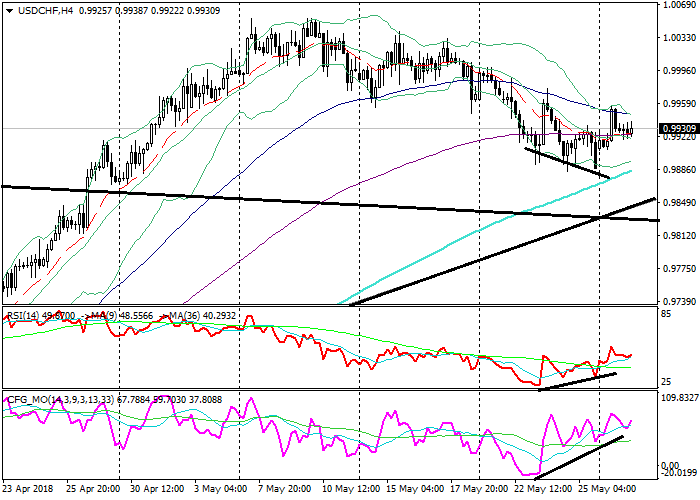700x500 pixels.
Task: Click the CFG_MO indicator label
Action: point(32,400)
